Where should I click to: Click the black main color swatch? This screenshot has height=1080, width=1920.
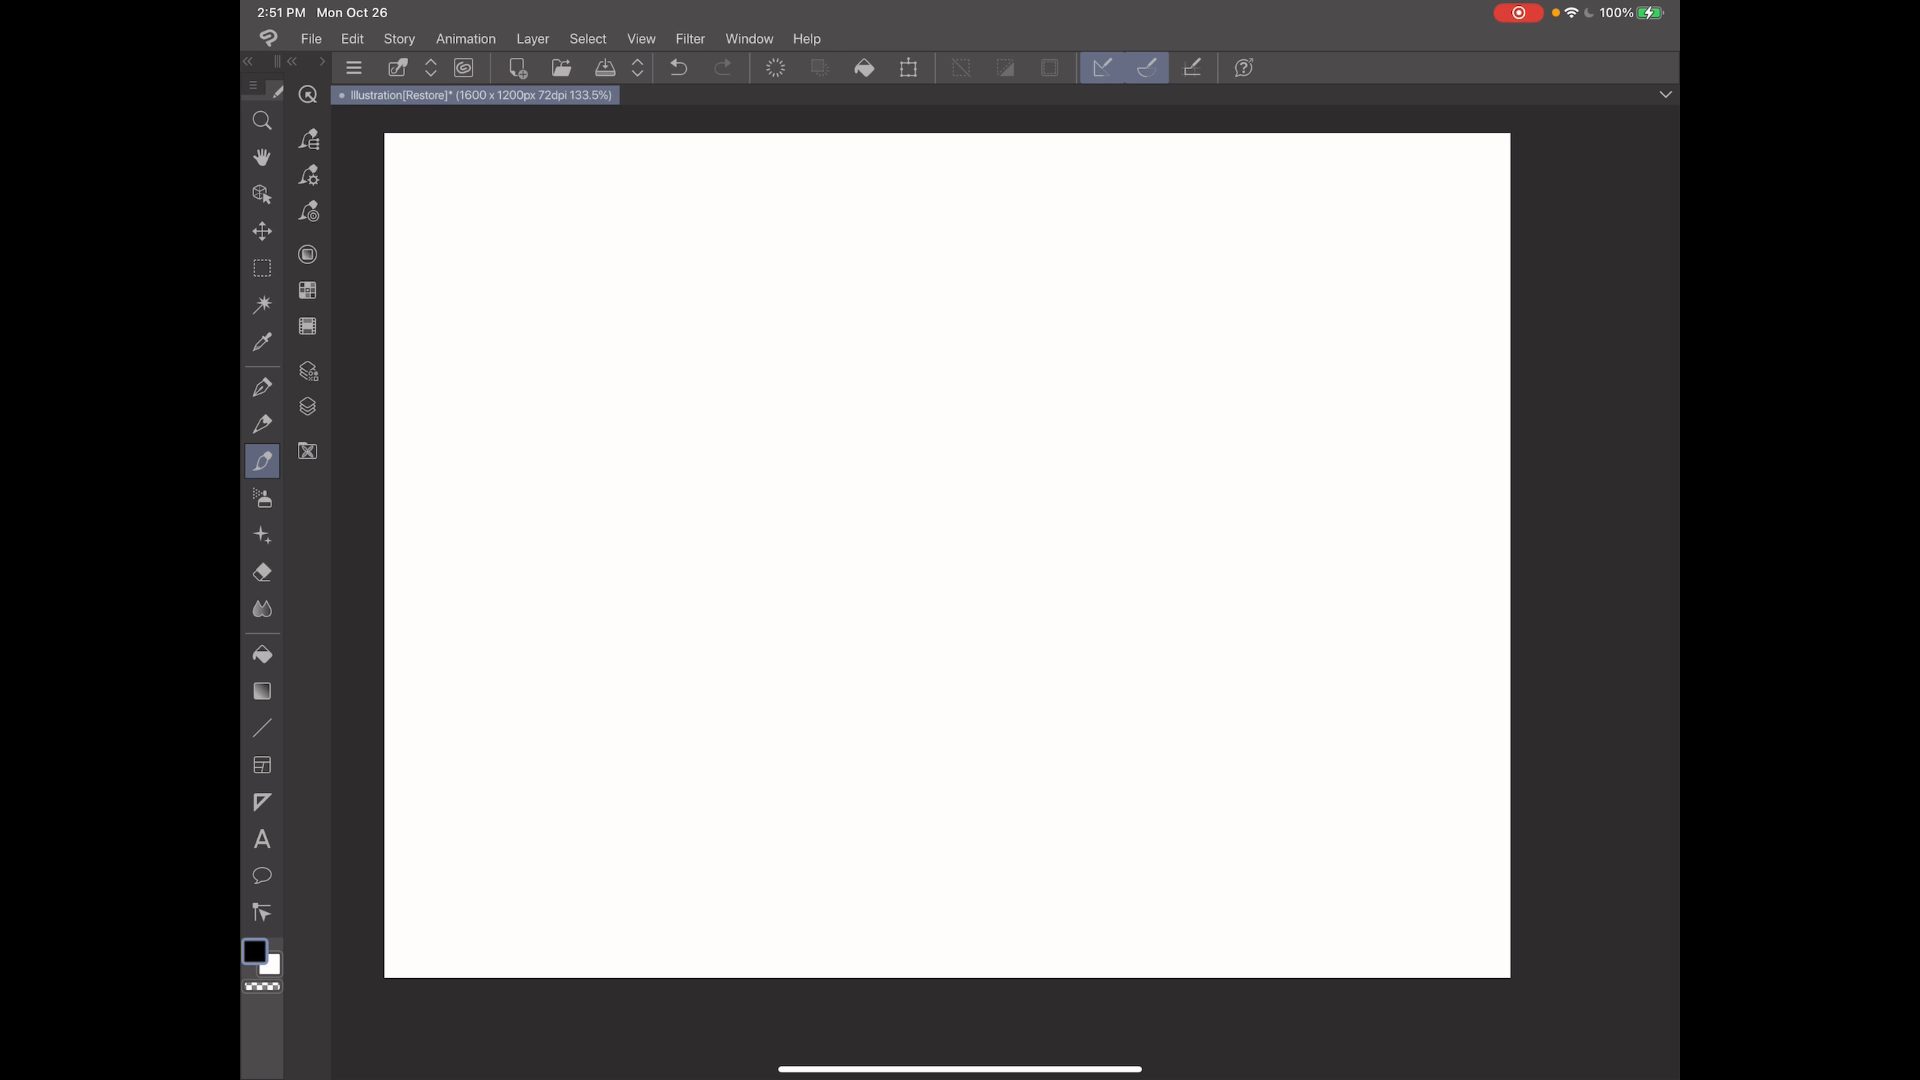pos(254,951)
